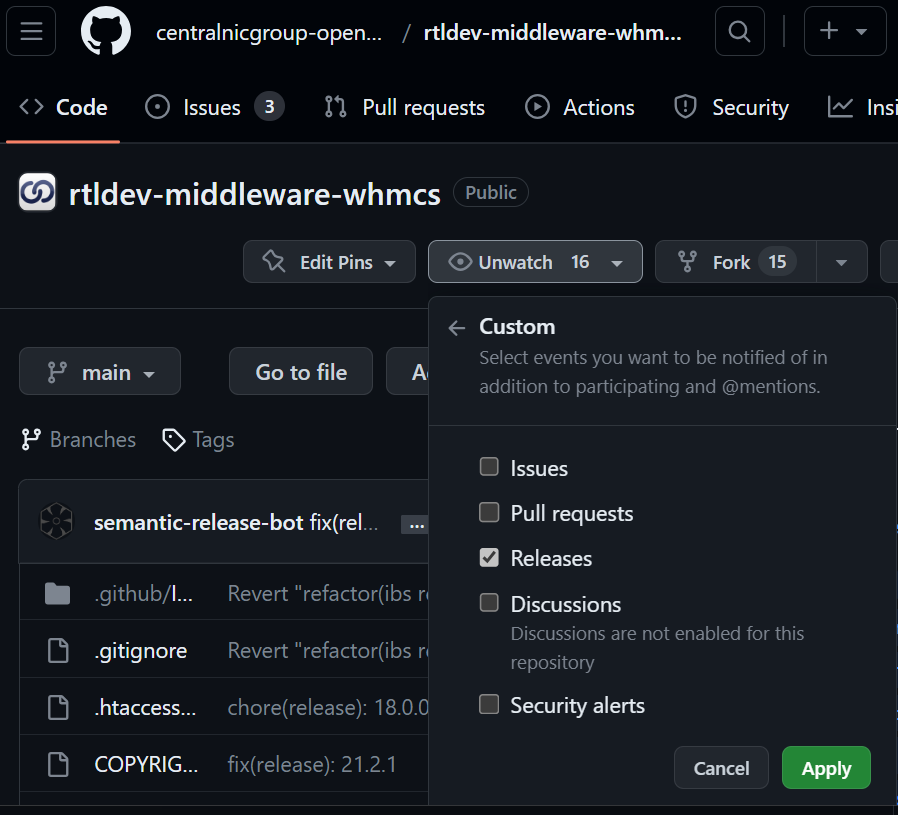The height and width of the screenshot is (815, 898).
Task: Open commit message beside .github folder
Action: point(328,594)
